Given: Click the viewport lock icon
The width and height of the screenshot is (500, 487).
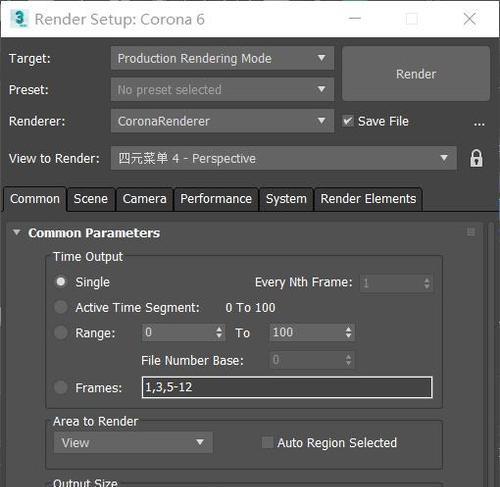Looking at the screenshot, I should click(476, 158).
